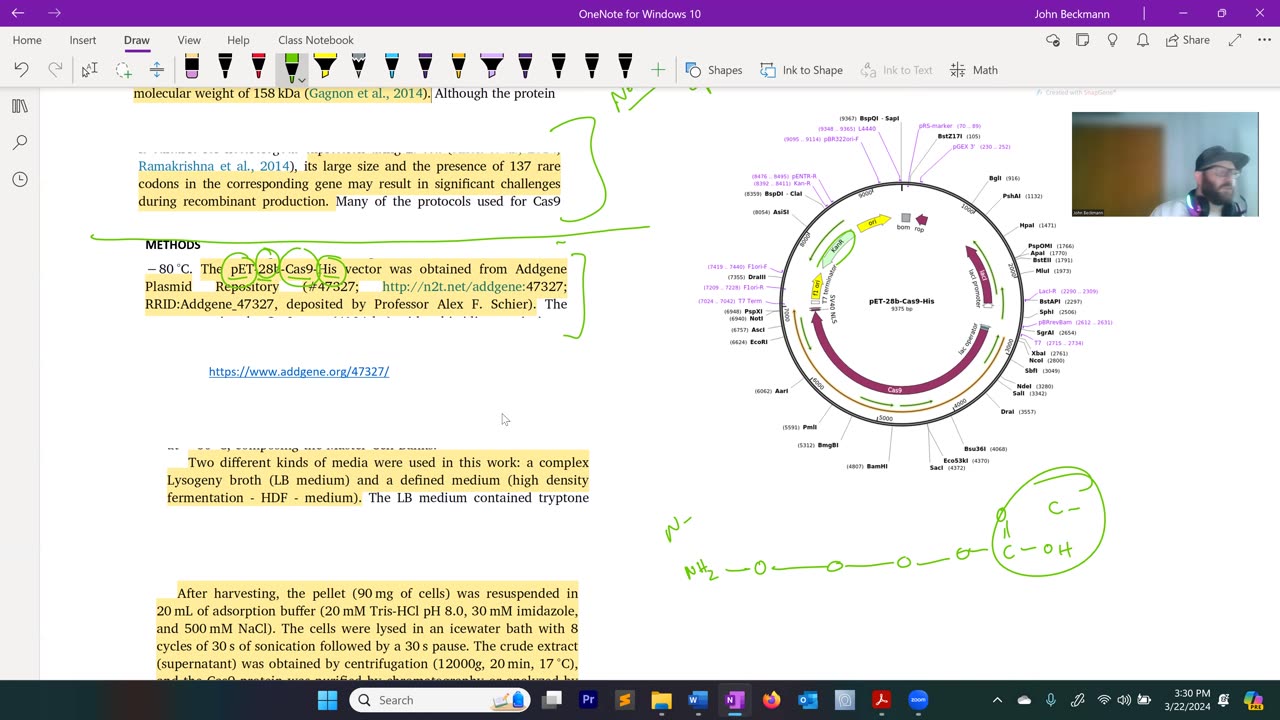The width and height of the screenshot is (1280, 720).
Task: Open File Explorer from taskbar
Action: [x=661, y=700]
